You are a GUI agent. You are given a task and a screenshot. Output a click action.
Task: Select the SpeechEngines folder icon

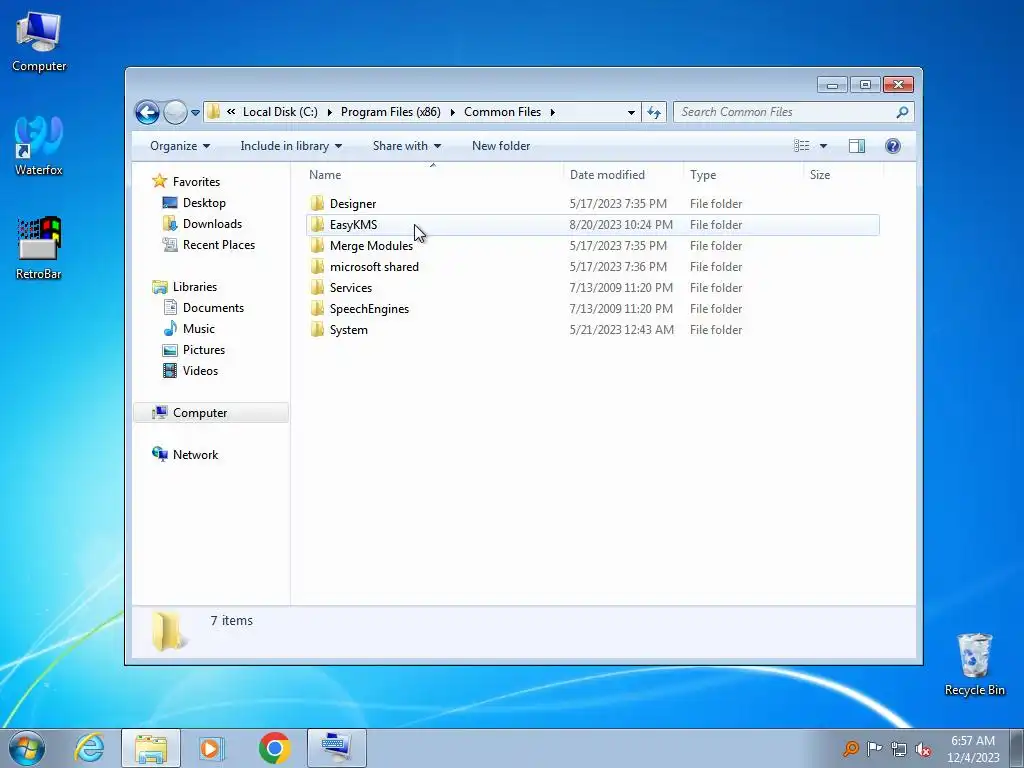[x=317, y=308]
